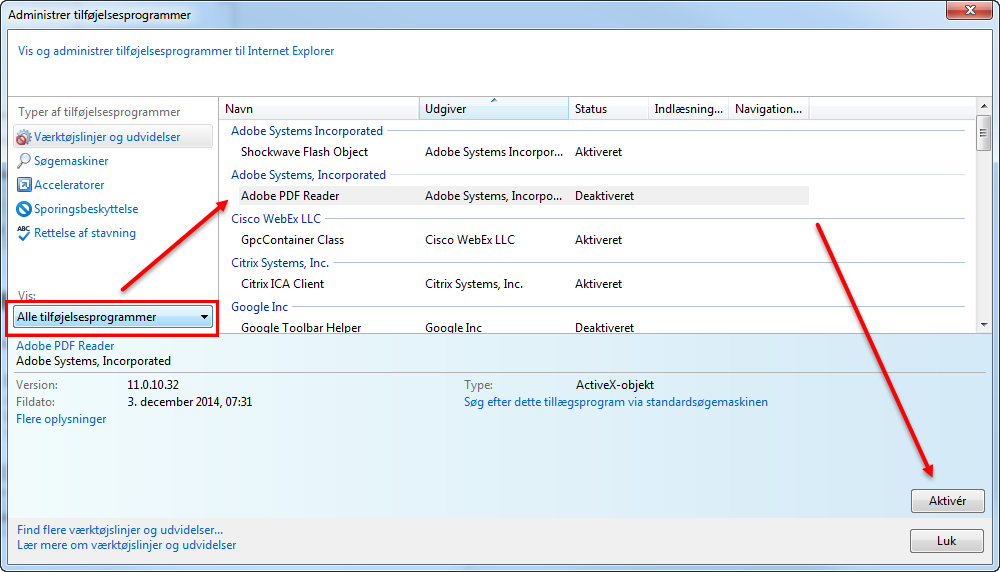Screen dimensions: 1000x572
Task: Click the Acceleratorer arrow icon
Action: click(24, 185)
